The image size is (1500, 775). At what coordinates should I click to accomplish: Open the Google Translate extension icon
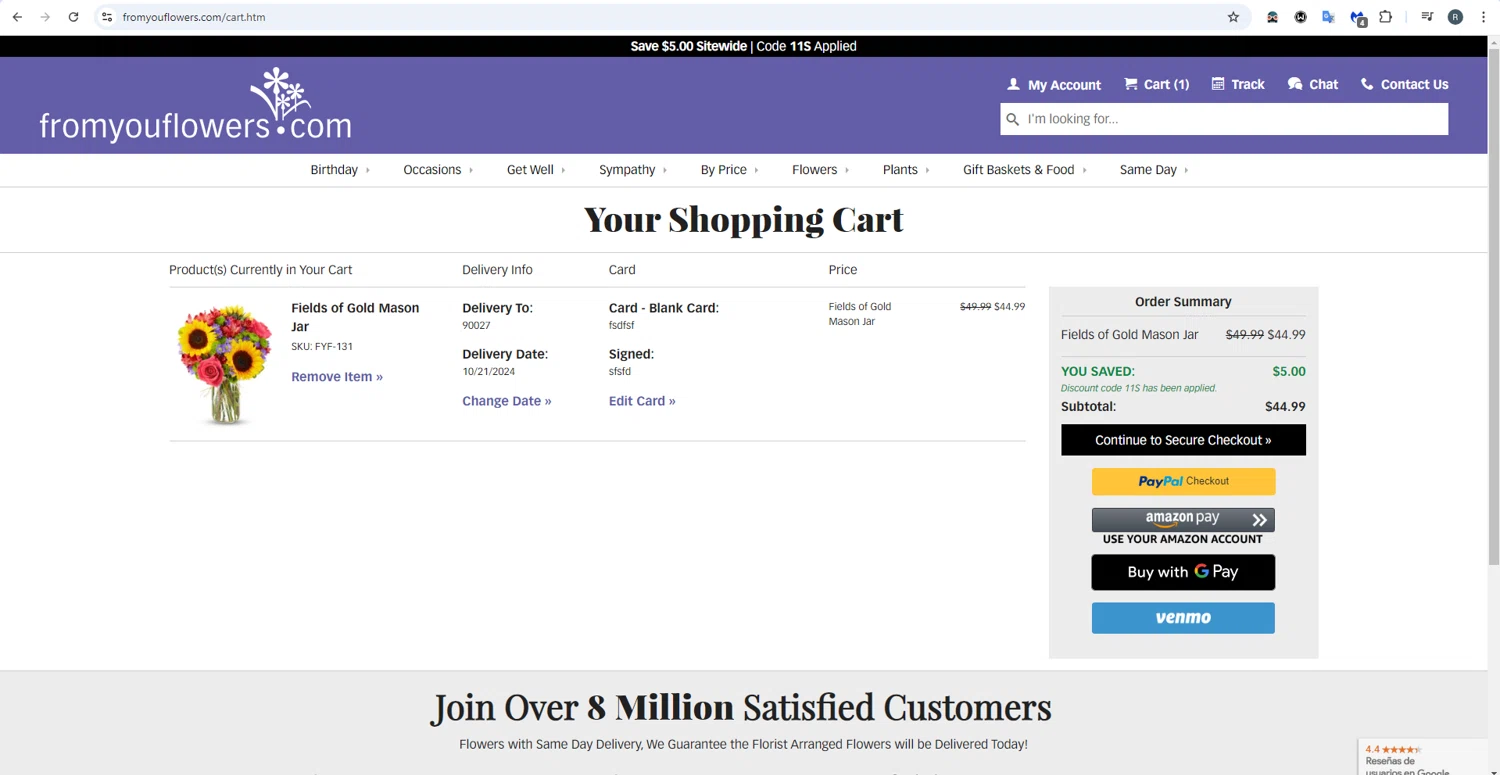click(x=1328, y=17)
